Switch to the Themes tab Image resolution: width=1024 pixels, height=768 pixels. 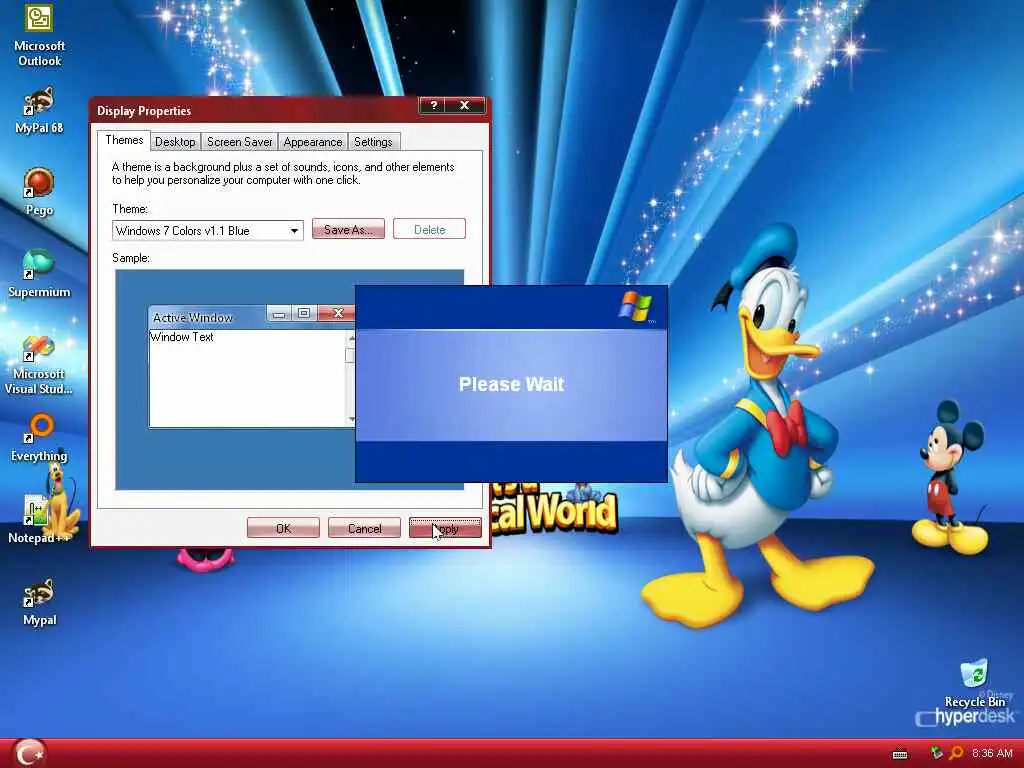coord(124,140)
